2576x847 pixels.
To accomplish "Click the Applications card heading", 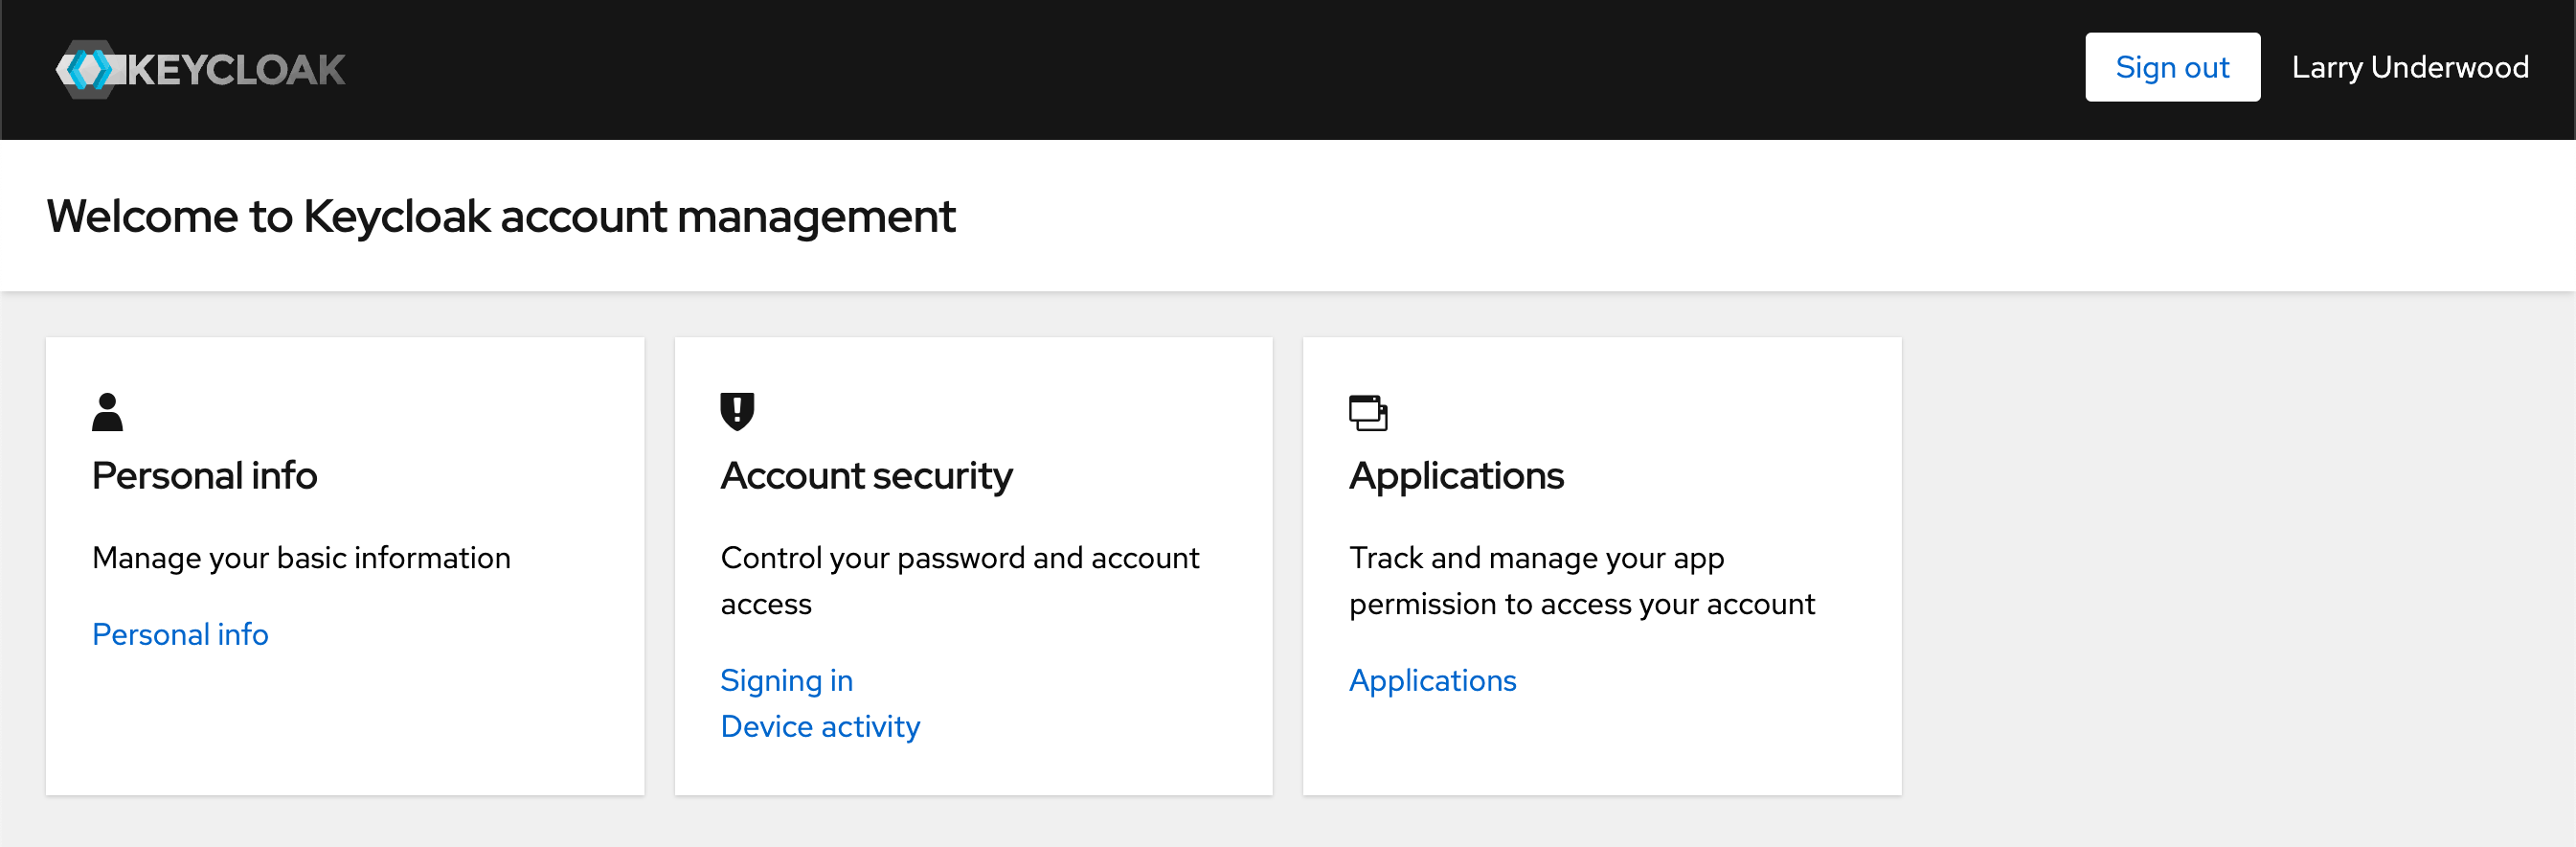I will tap(1455, 475).
